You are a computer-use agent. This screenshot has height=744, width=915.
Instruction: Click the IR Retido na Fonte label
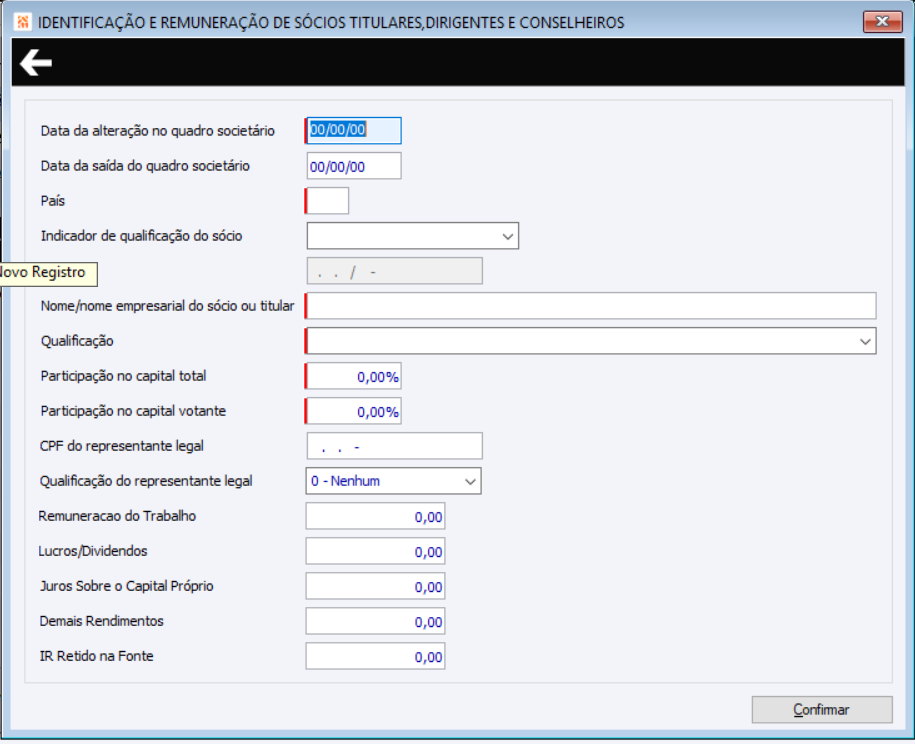point(96,656)
